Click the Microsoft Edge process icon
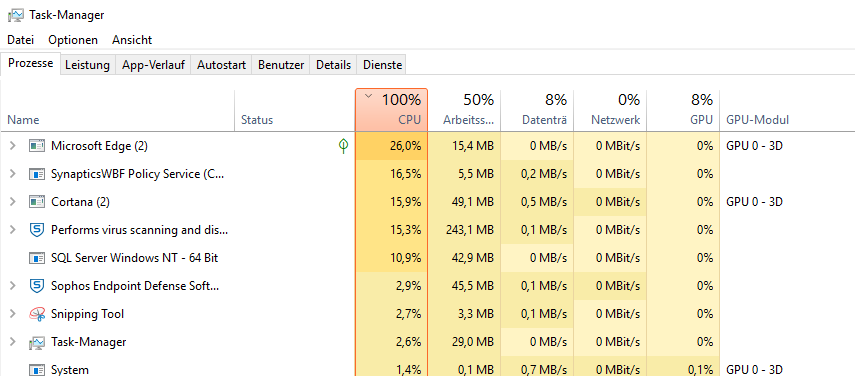The image size is (855, 376). (x=37, y=146)
